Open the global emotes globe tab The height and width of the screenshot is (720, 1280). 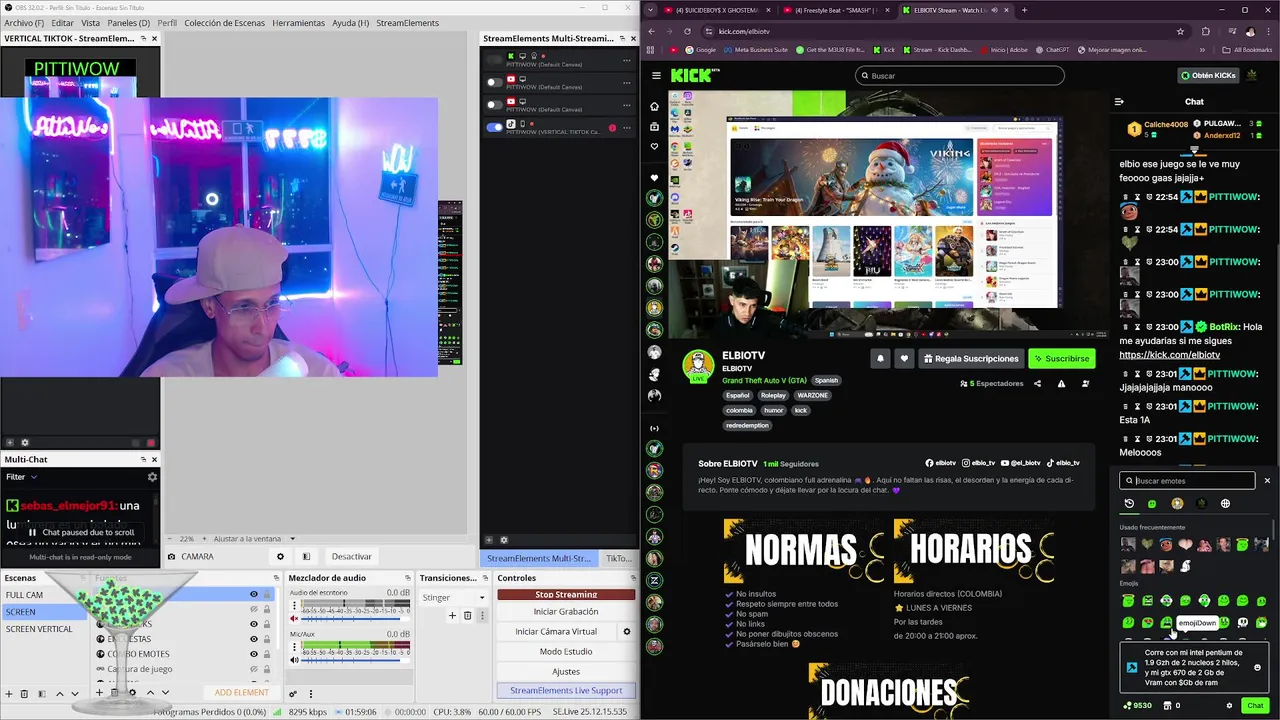1225,504
